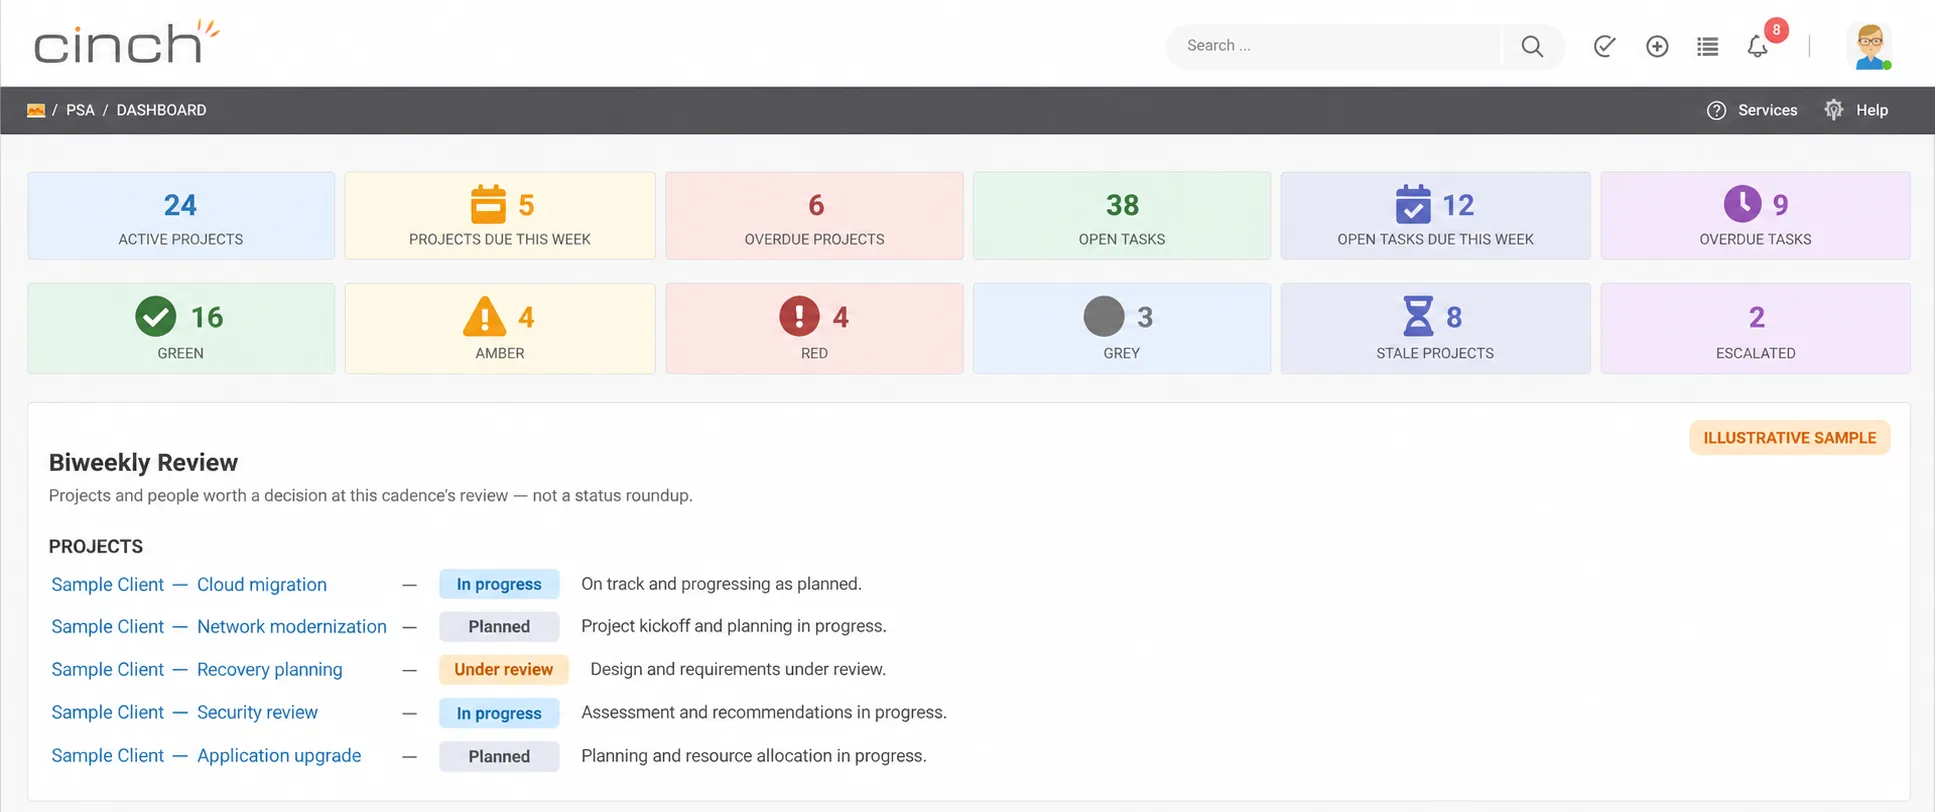Open the Open Tasks card label
Image resolution: width=1935 pixels, height=812 pixels.
coord(1122,239)
